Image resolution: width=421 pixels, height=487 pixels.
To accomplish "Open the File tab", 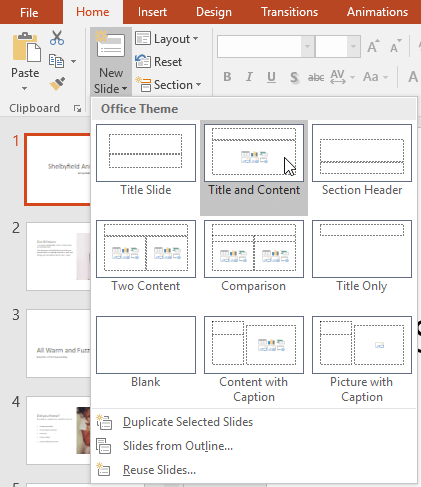I will click(29, 12).
